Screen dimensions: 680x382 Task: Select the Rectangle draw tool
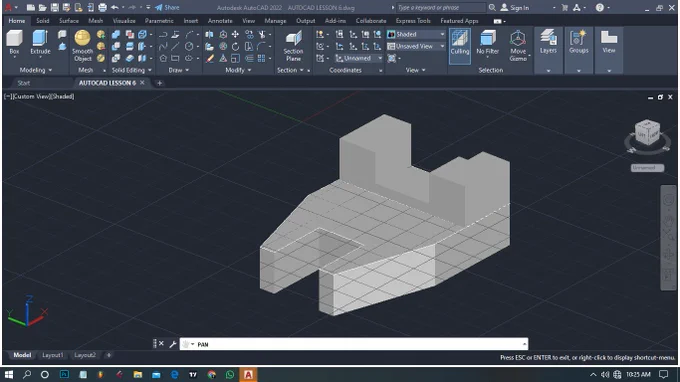(175, 58)
